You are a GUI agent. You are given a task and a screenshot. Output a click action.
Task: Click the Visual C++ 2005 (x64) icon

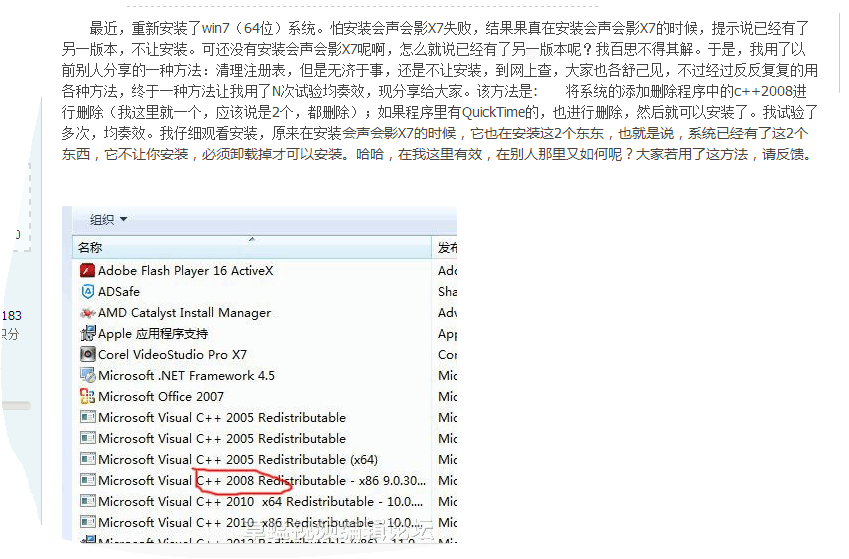coord(87,459)
